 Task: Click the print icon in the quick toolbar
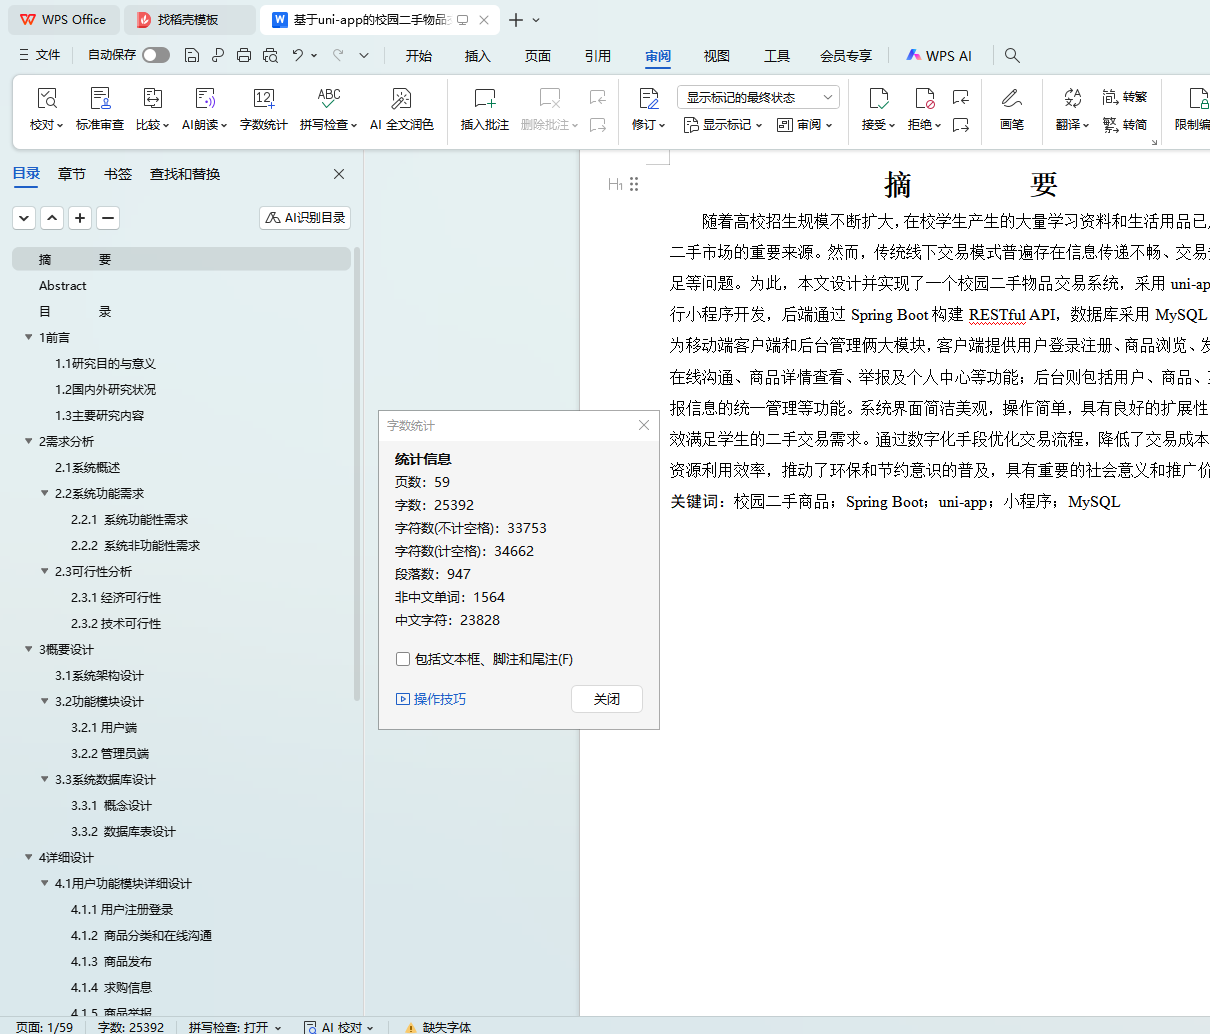pos(244,55)
